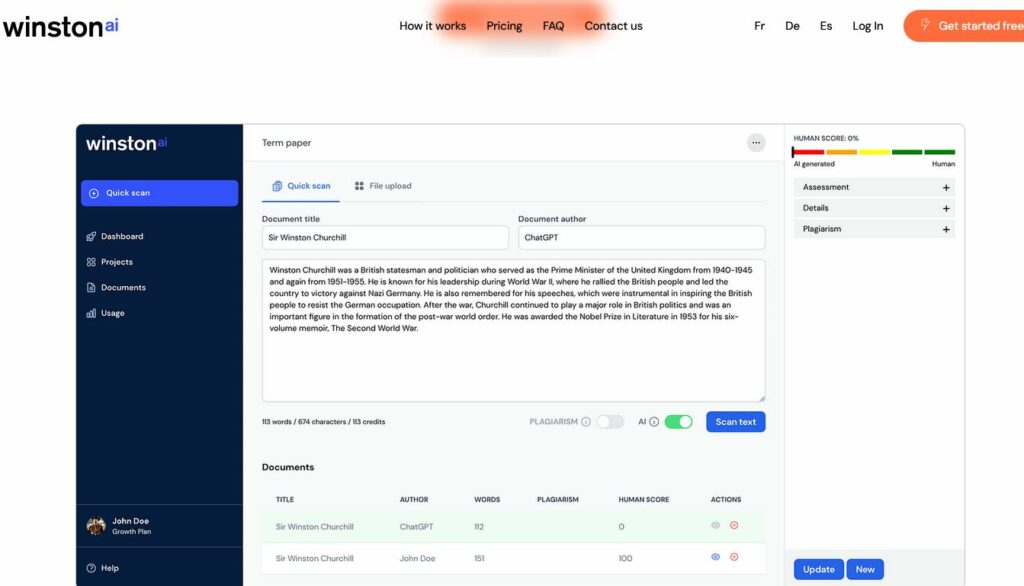Click the Scan text button

pos(735,422)
